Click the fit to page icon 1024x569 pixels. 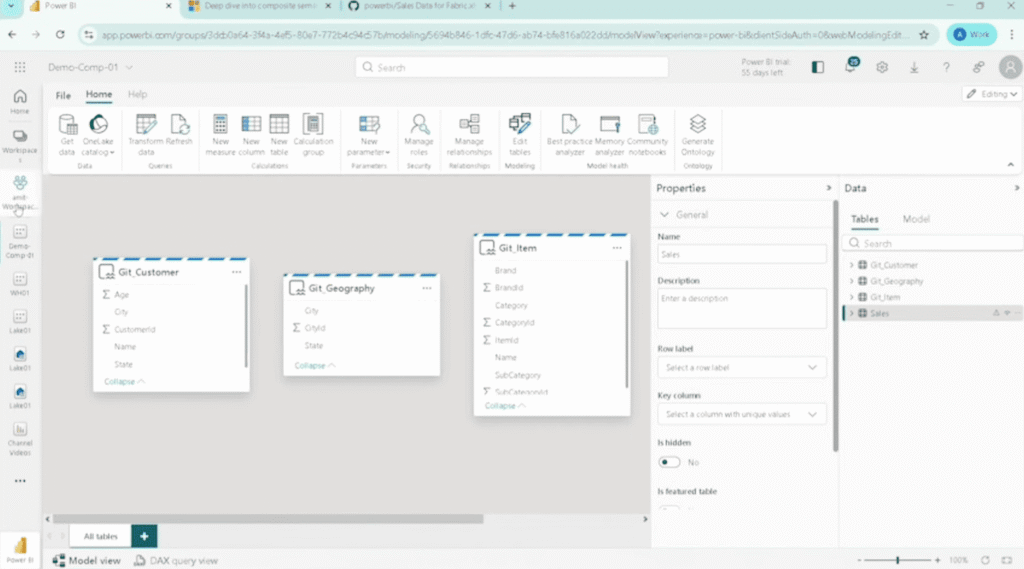(1007, 561)
